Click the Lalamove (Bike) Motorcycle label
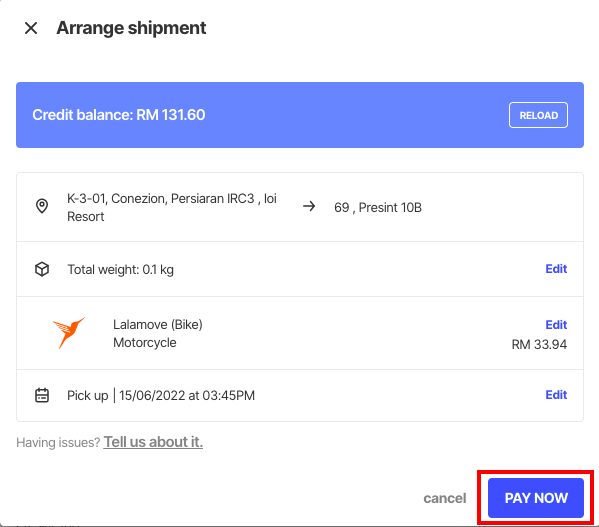Screen dimensions: 599x527 point(158,333)
